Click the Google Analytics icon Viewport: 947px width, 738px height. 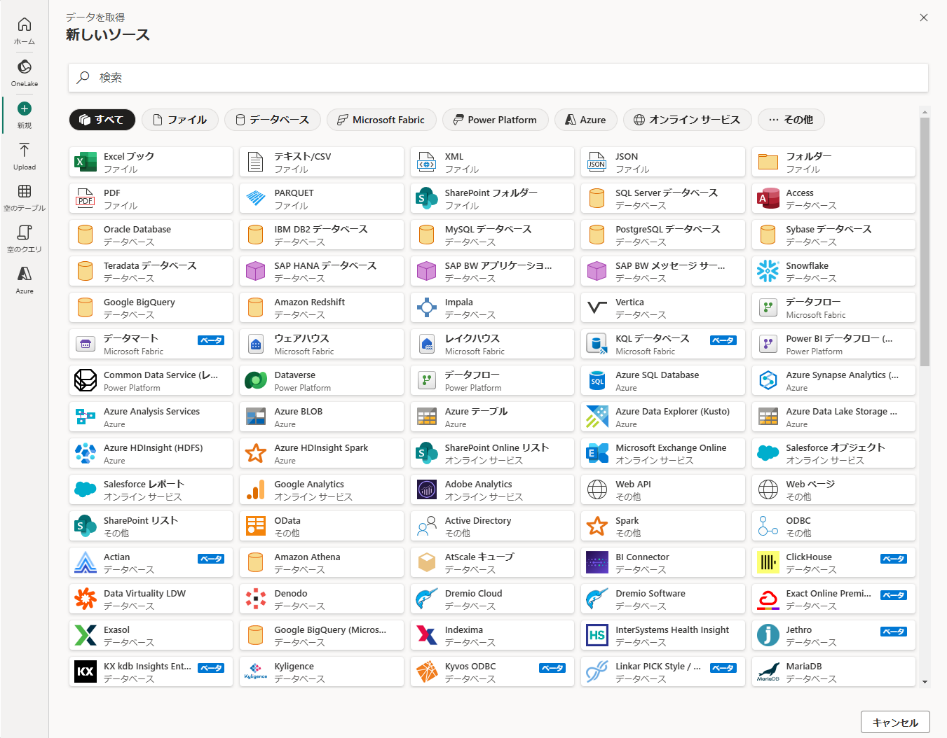tap(256, 490)
